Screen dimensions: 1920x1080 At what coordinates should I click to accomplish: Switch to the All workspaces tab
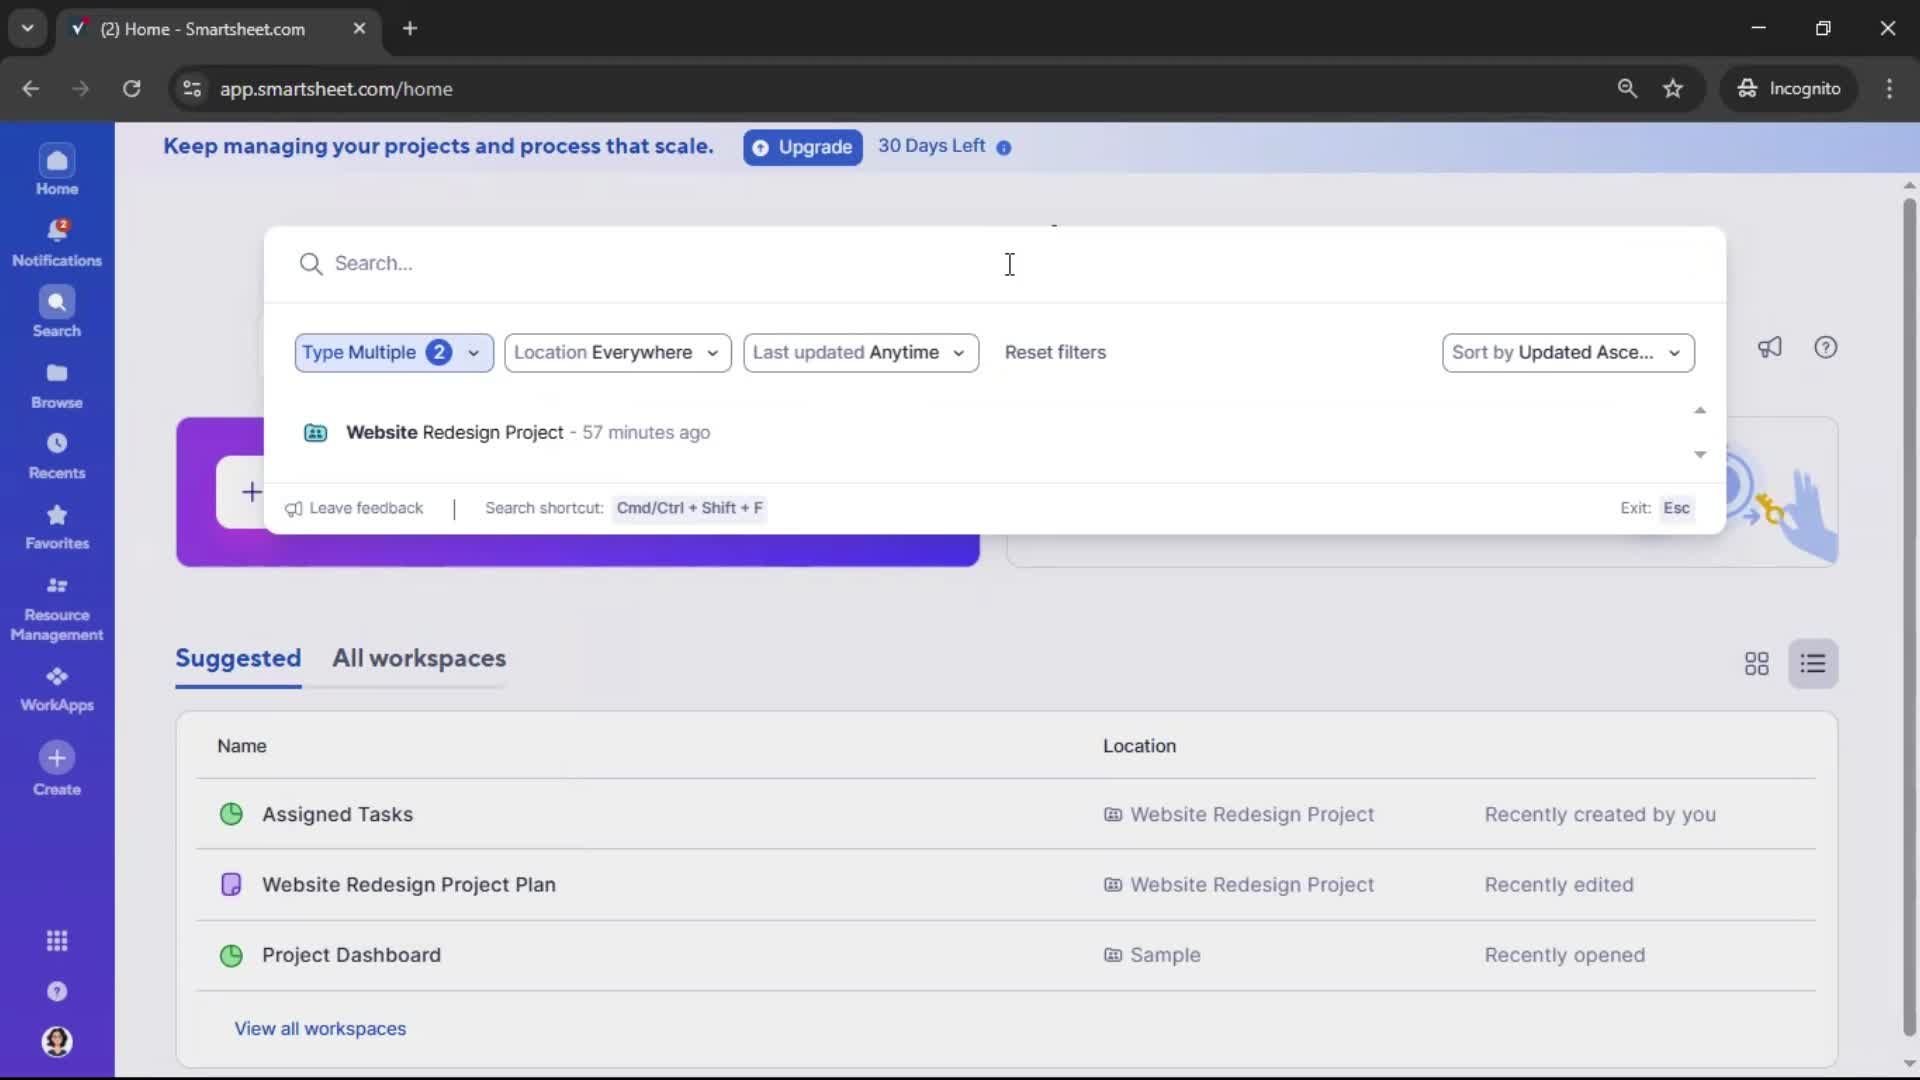[419, 659]
